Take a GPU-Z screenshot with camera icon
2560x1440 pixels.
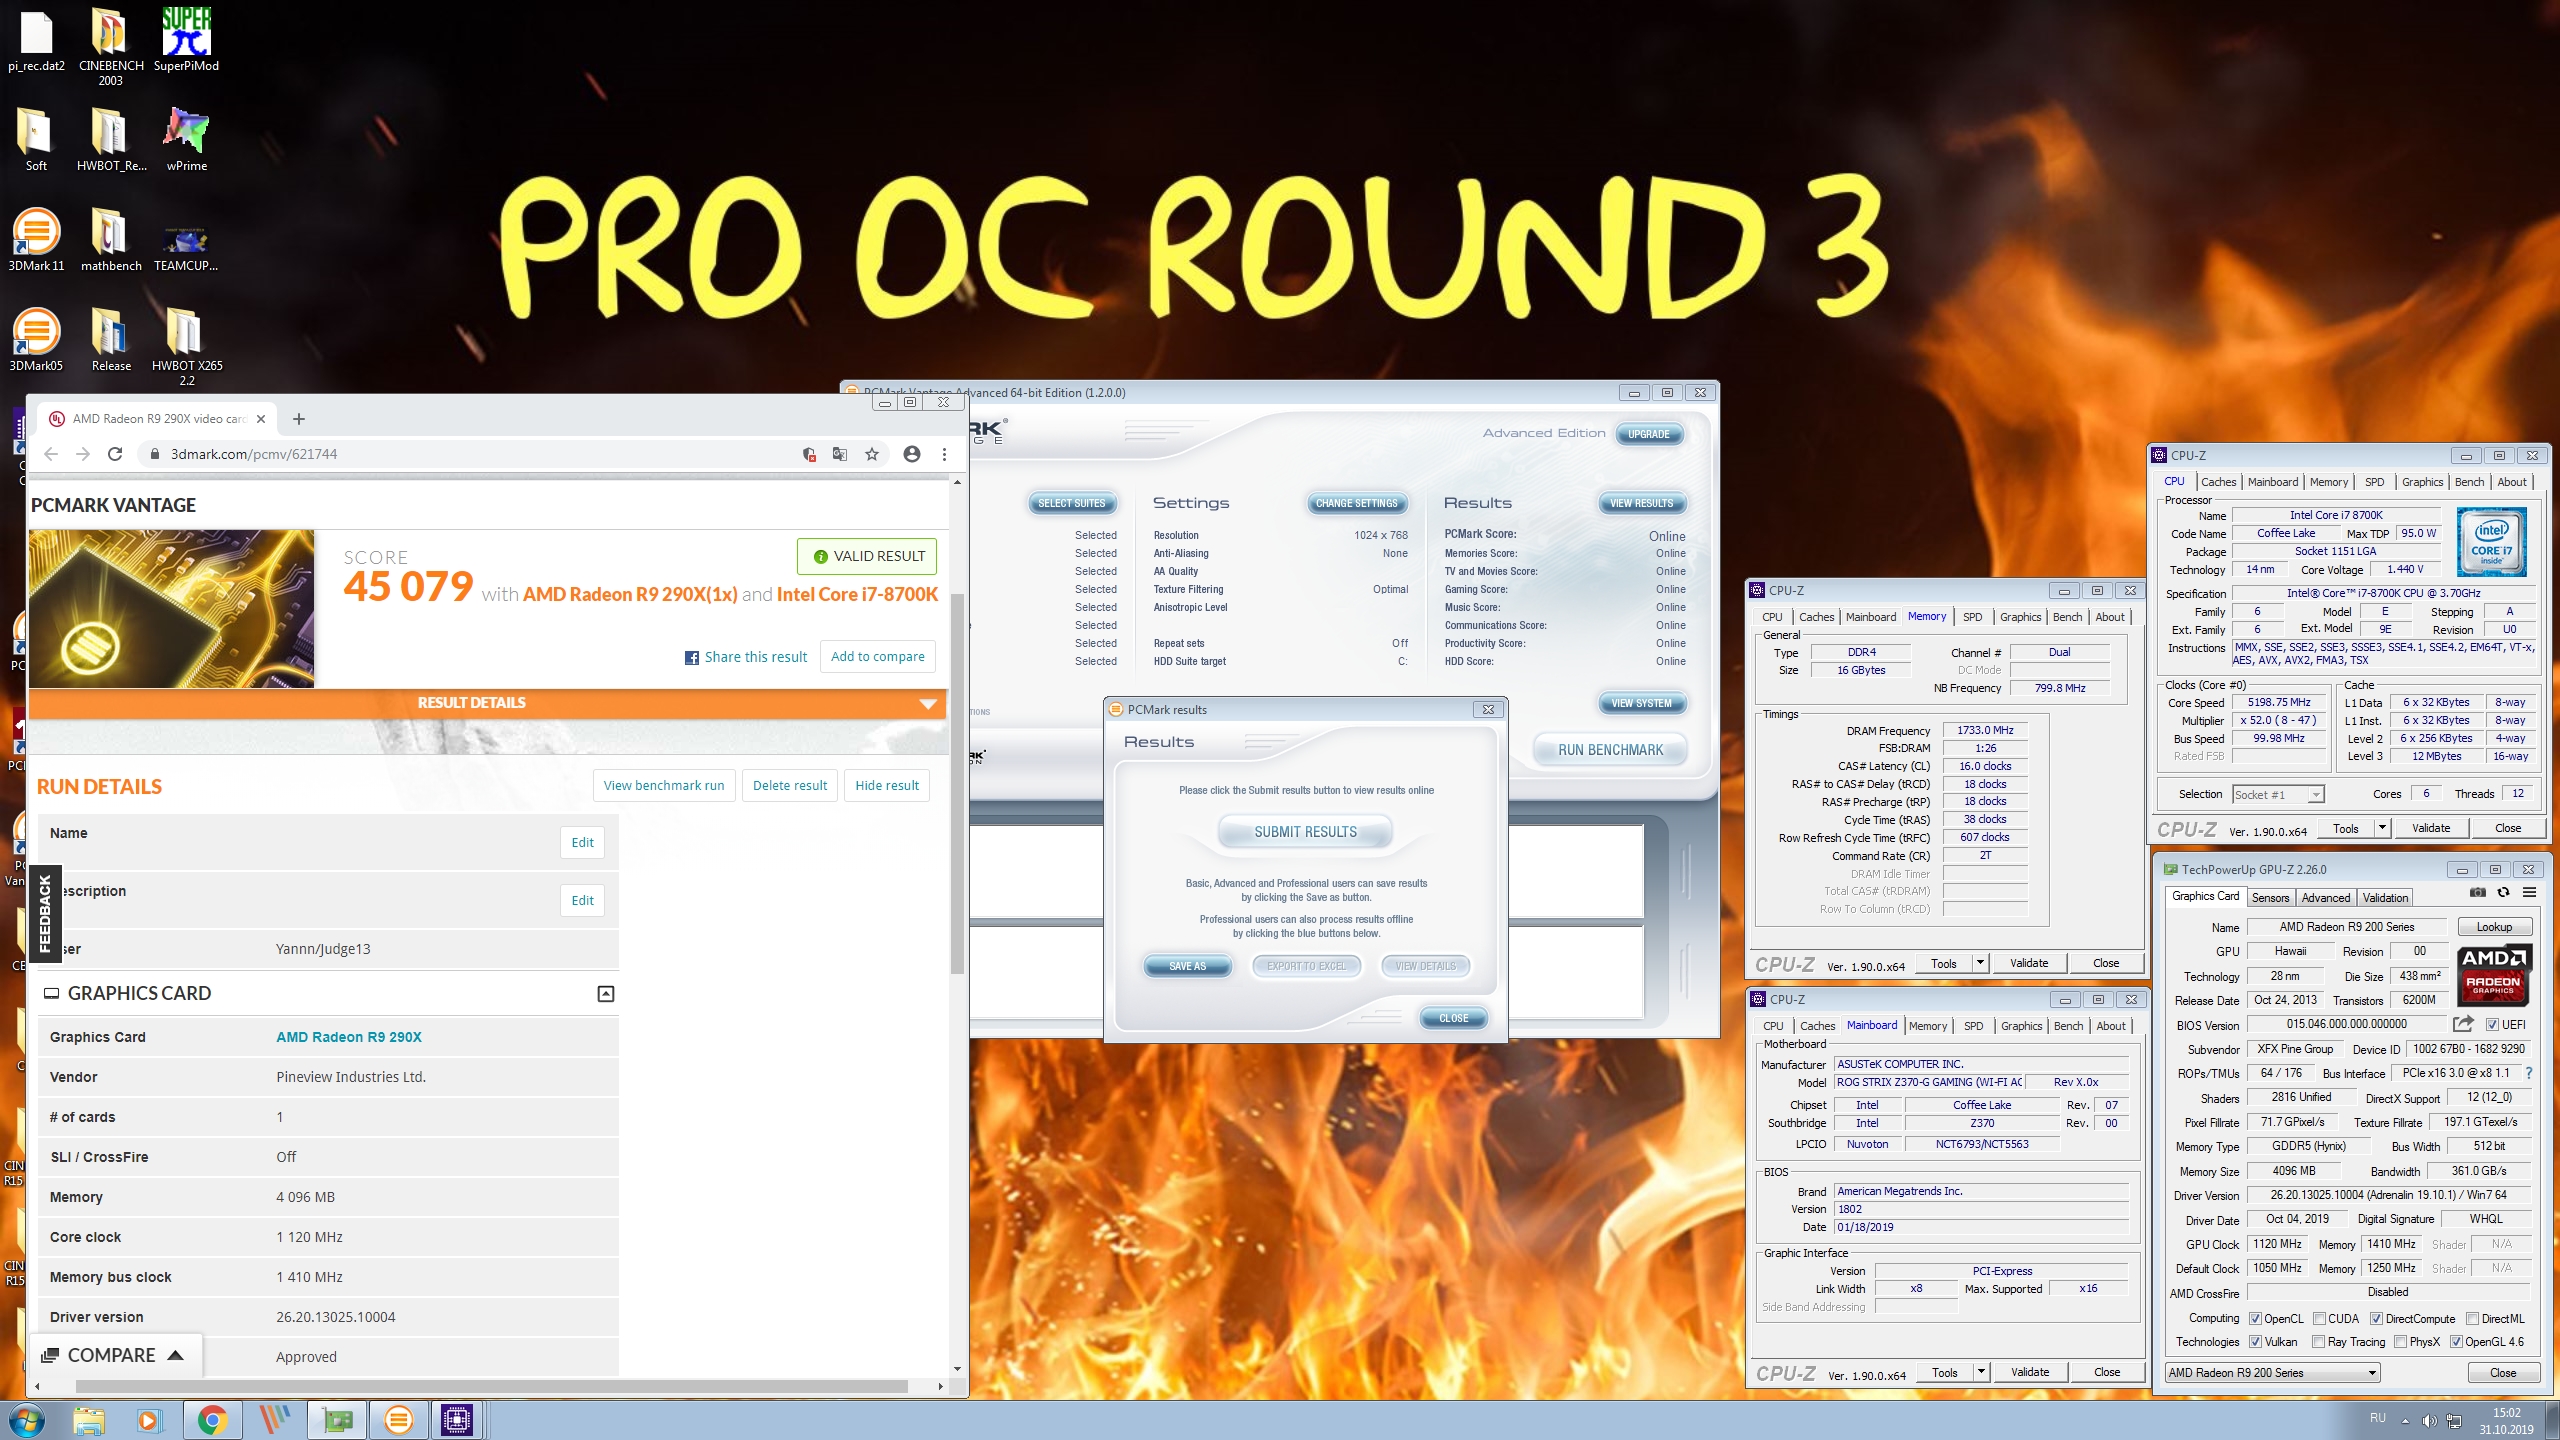2477,893
